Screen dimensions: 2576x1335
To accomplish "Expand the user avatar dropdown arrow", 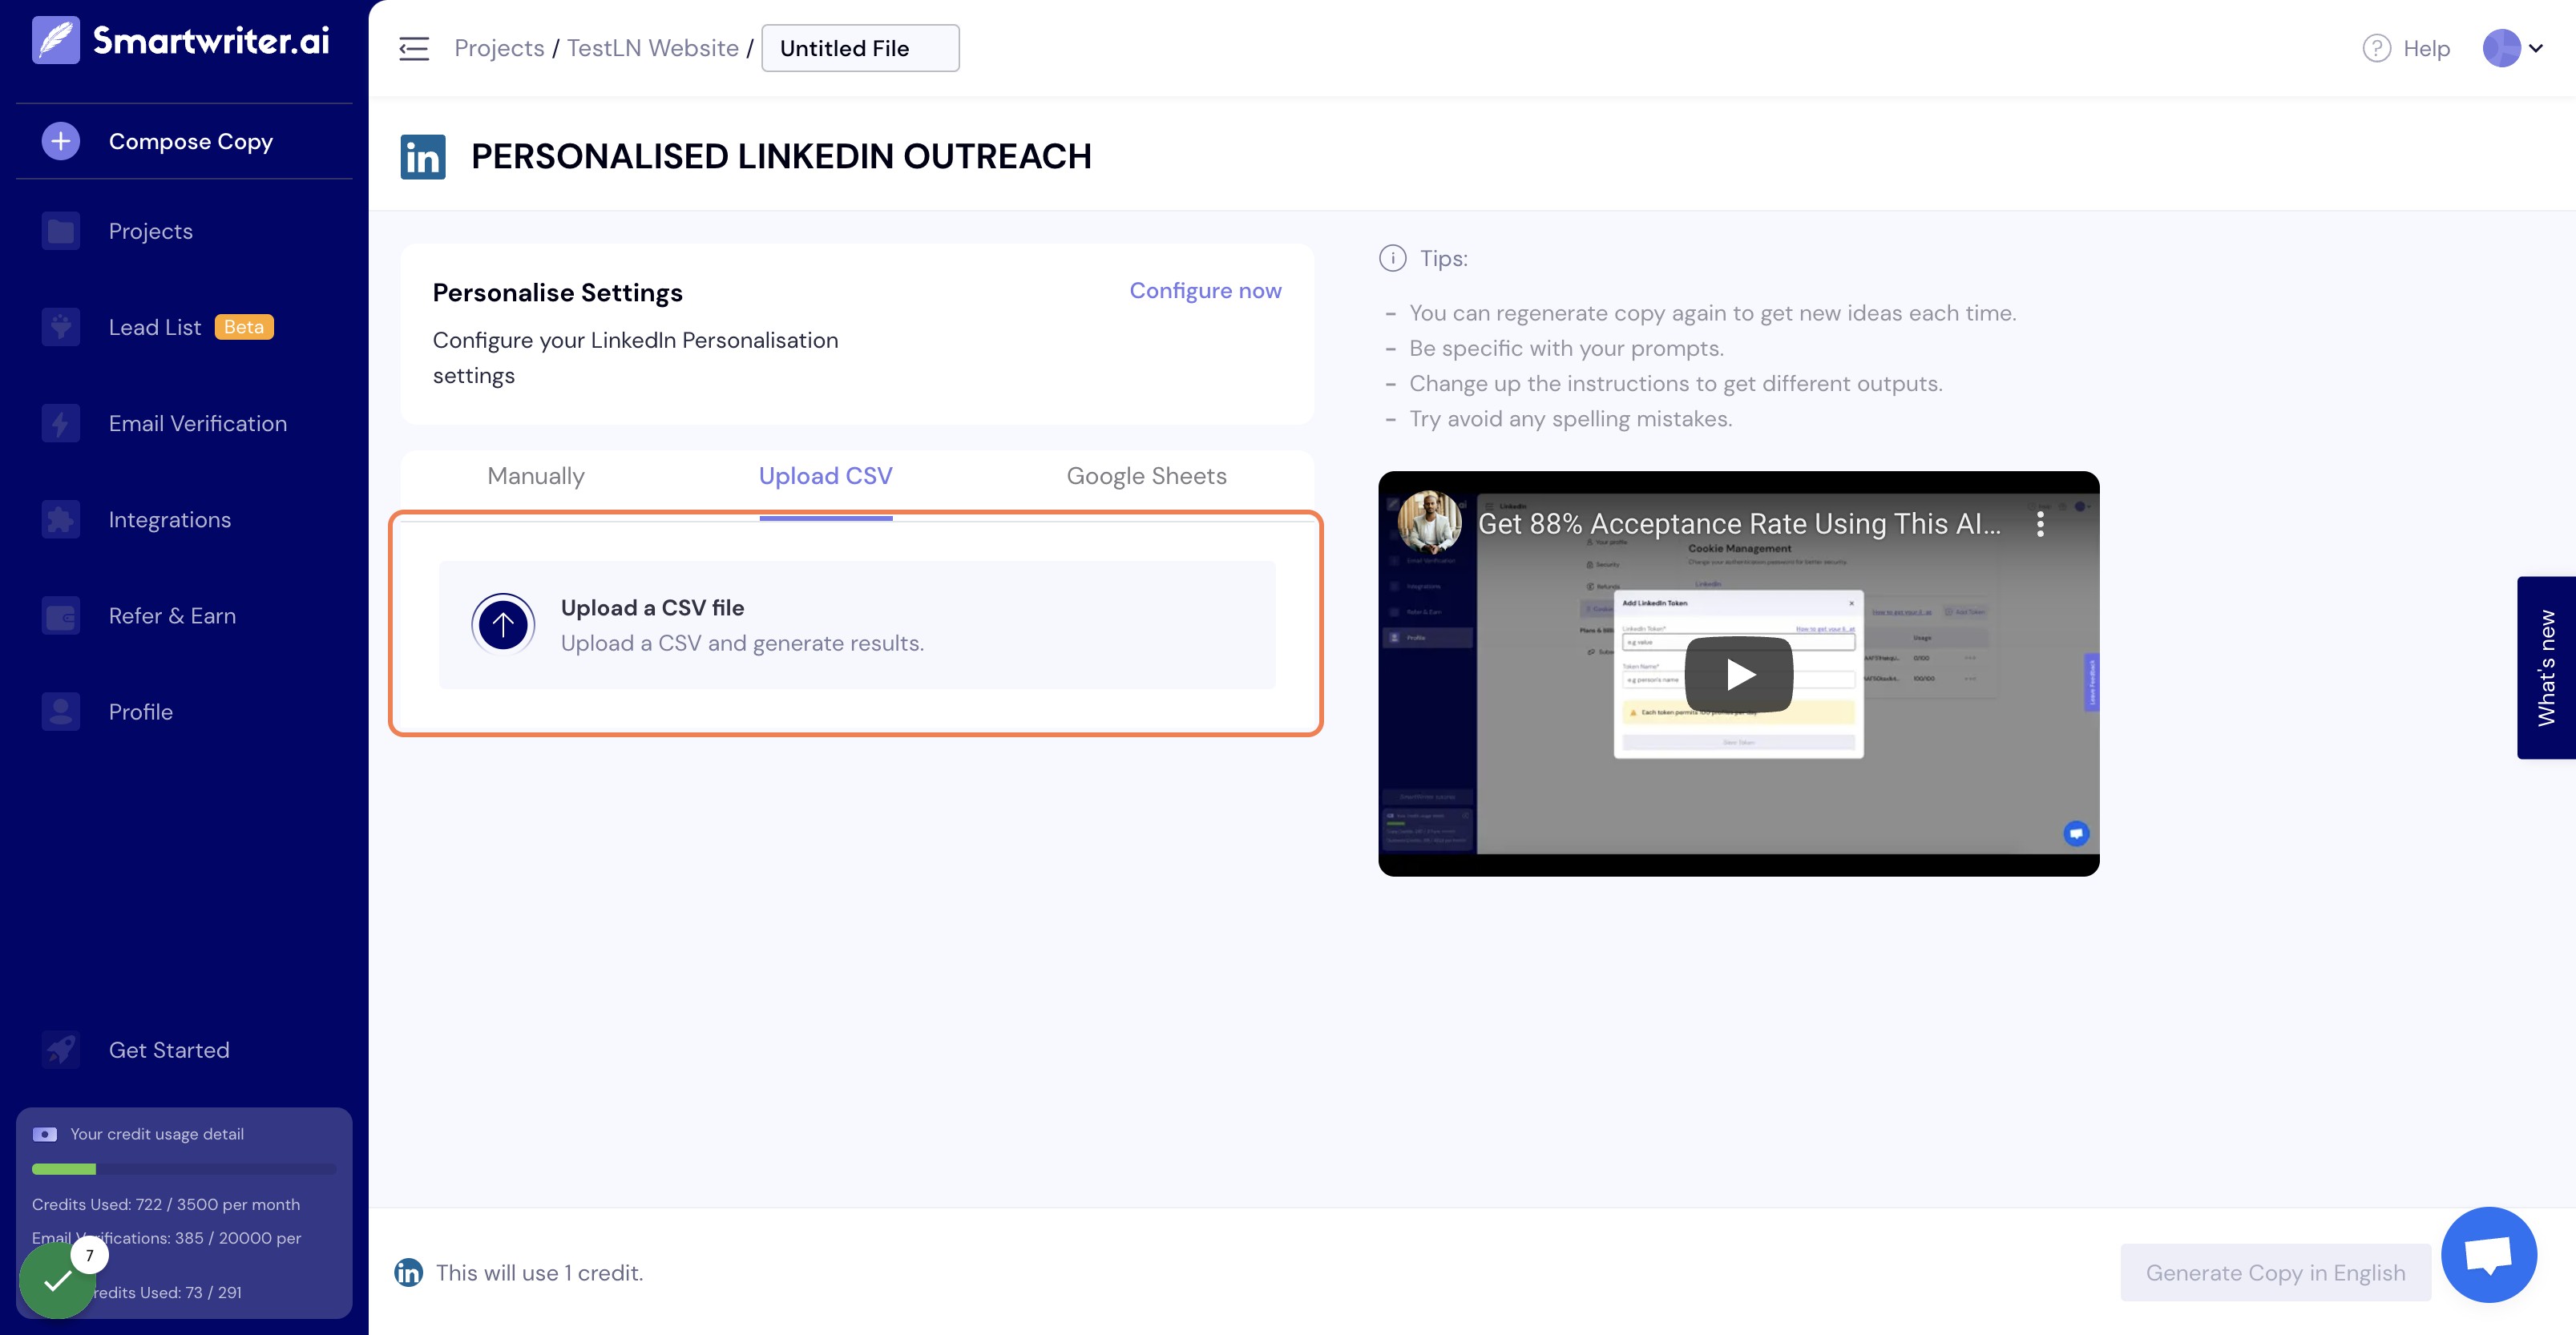I will click(x=2536, y=48).
